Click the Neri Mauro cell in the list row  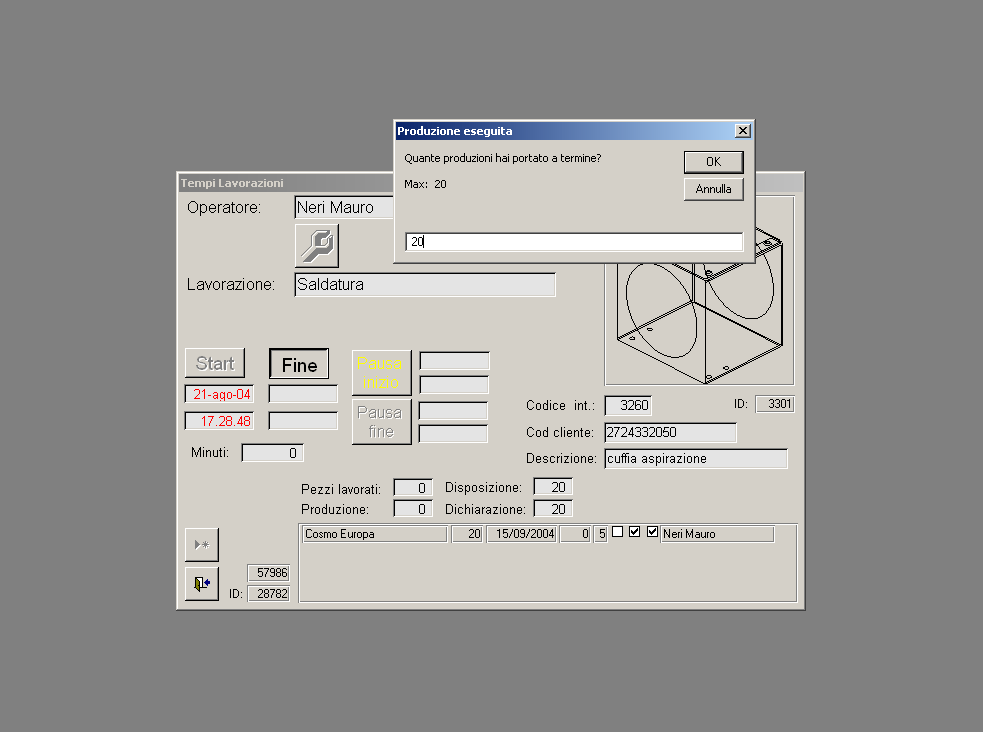coord(717,534)
